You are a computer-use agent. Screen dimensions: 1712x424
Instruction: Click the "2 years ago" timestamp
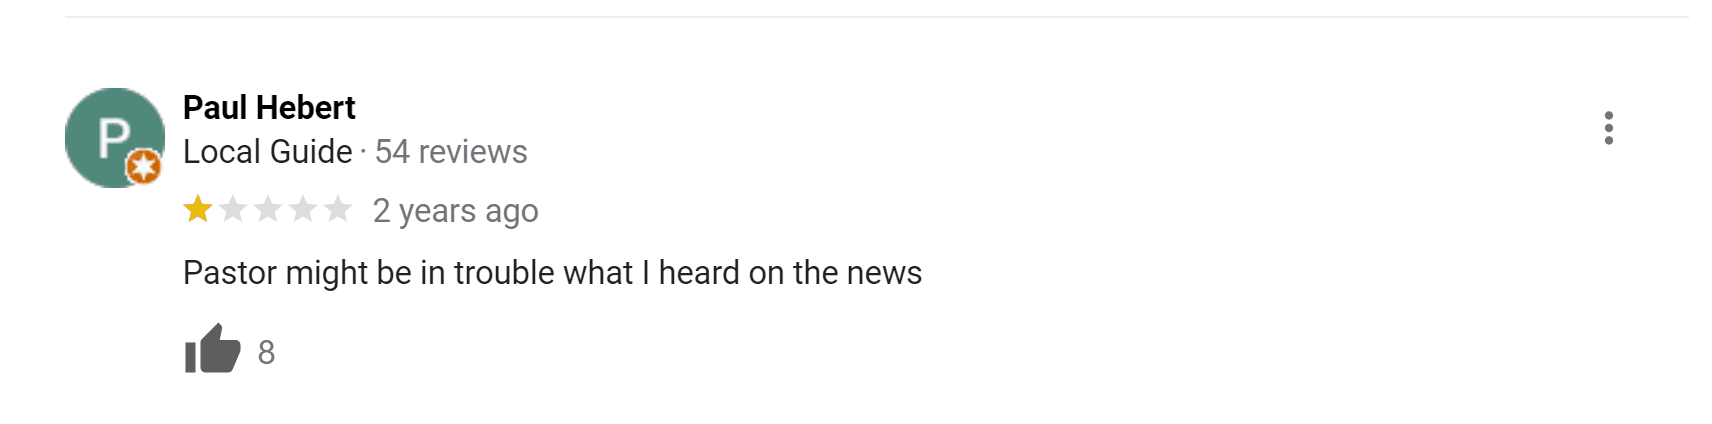[x=455, y=211]
